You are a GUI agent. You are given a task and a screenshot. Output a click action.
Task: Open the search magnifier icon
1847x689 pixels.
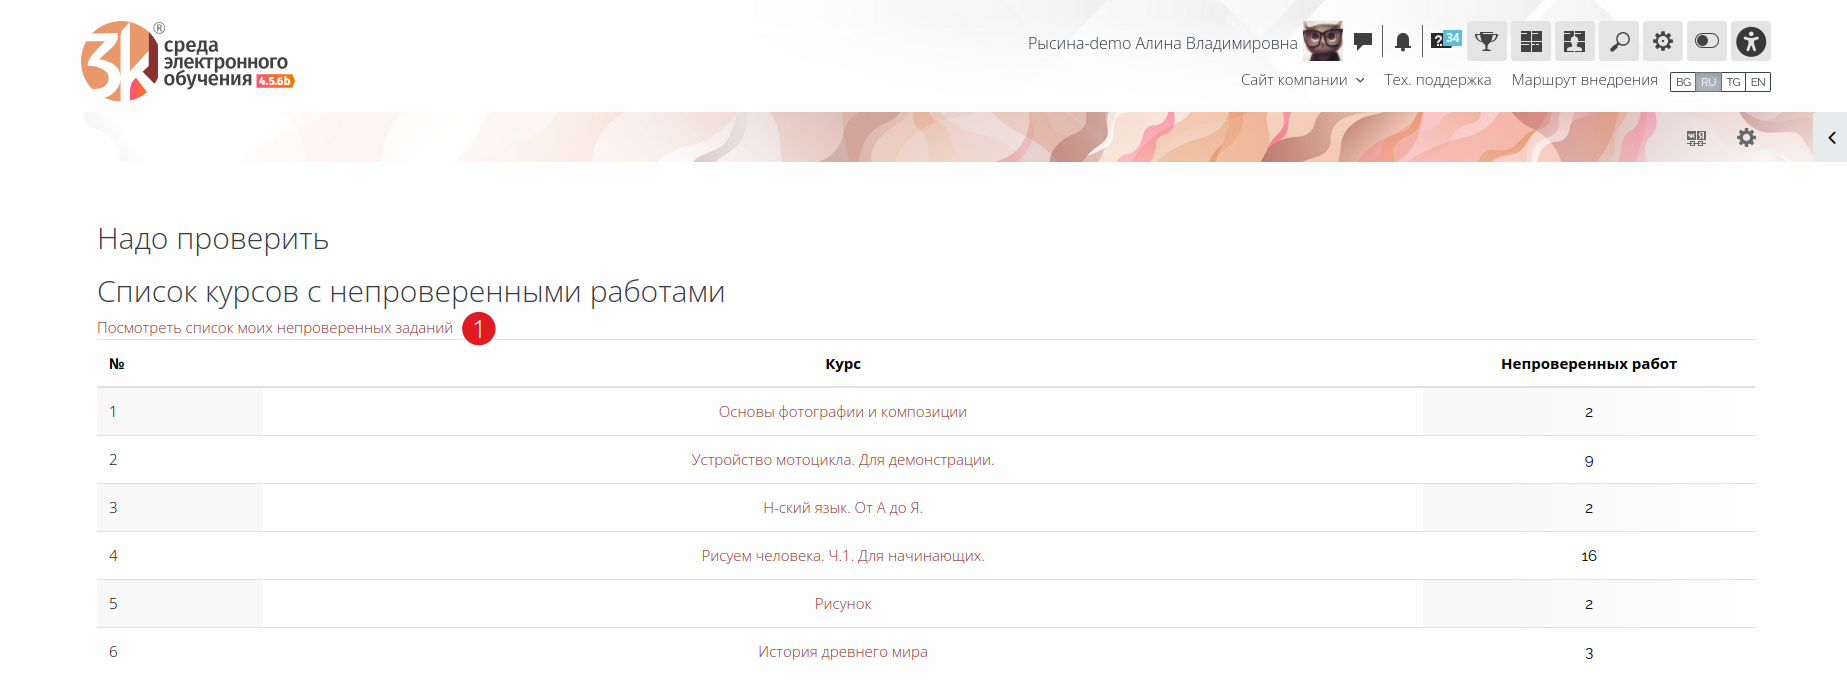point(1619,42)
